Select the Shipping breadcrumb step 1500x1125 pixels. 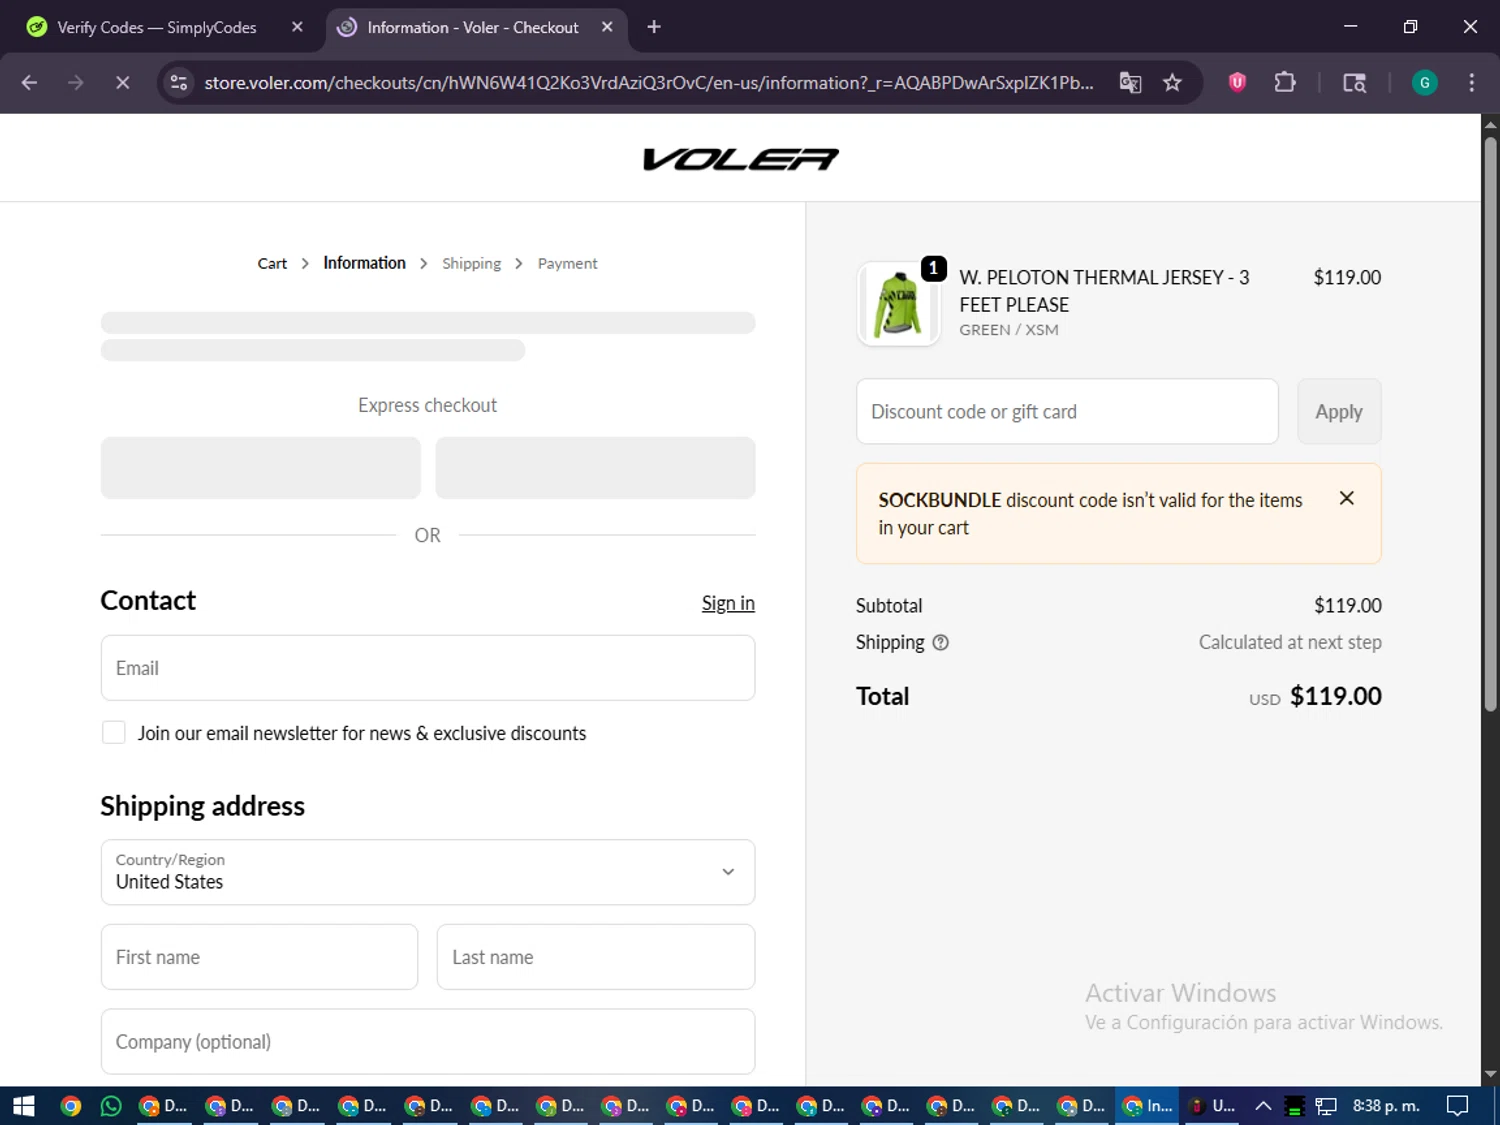(471, 264)
